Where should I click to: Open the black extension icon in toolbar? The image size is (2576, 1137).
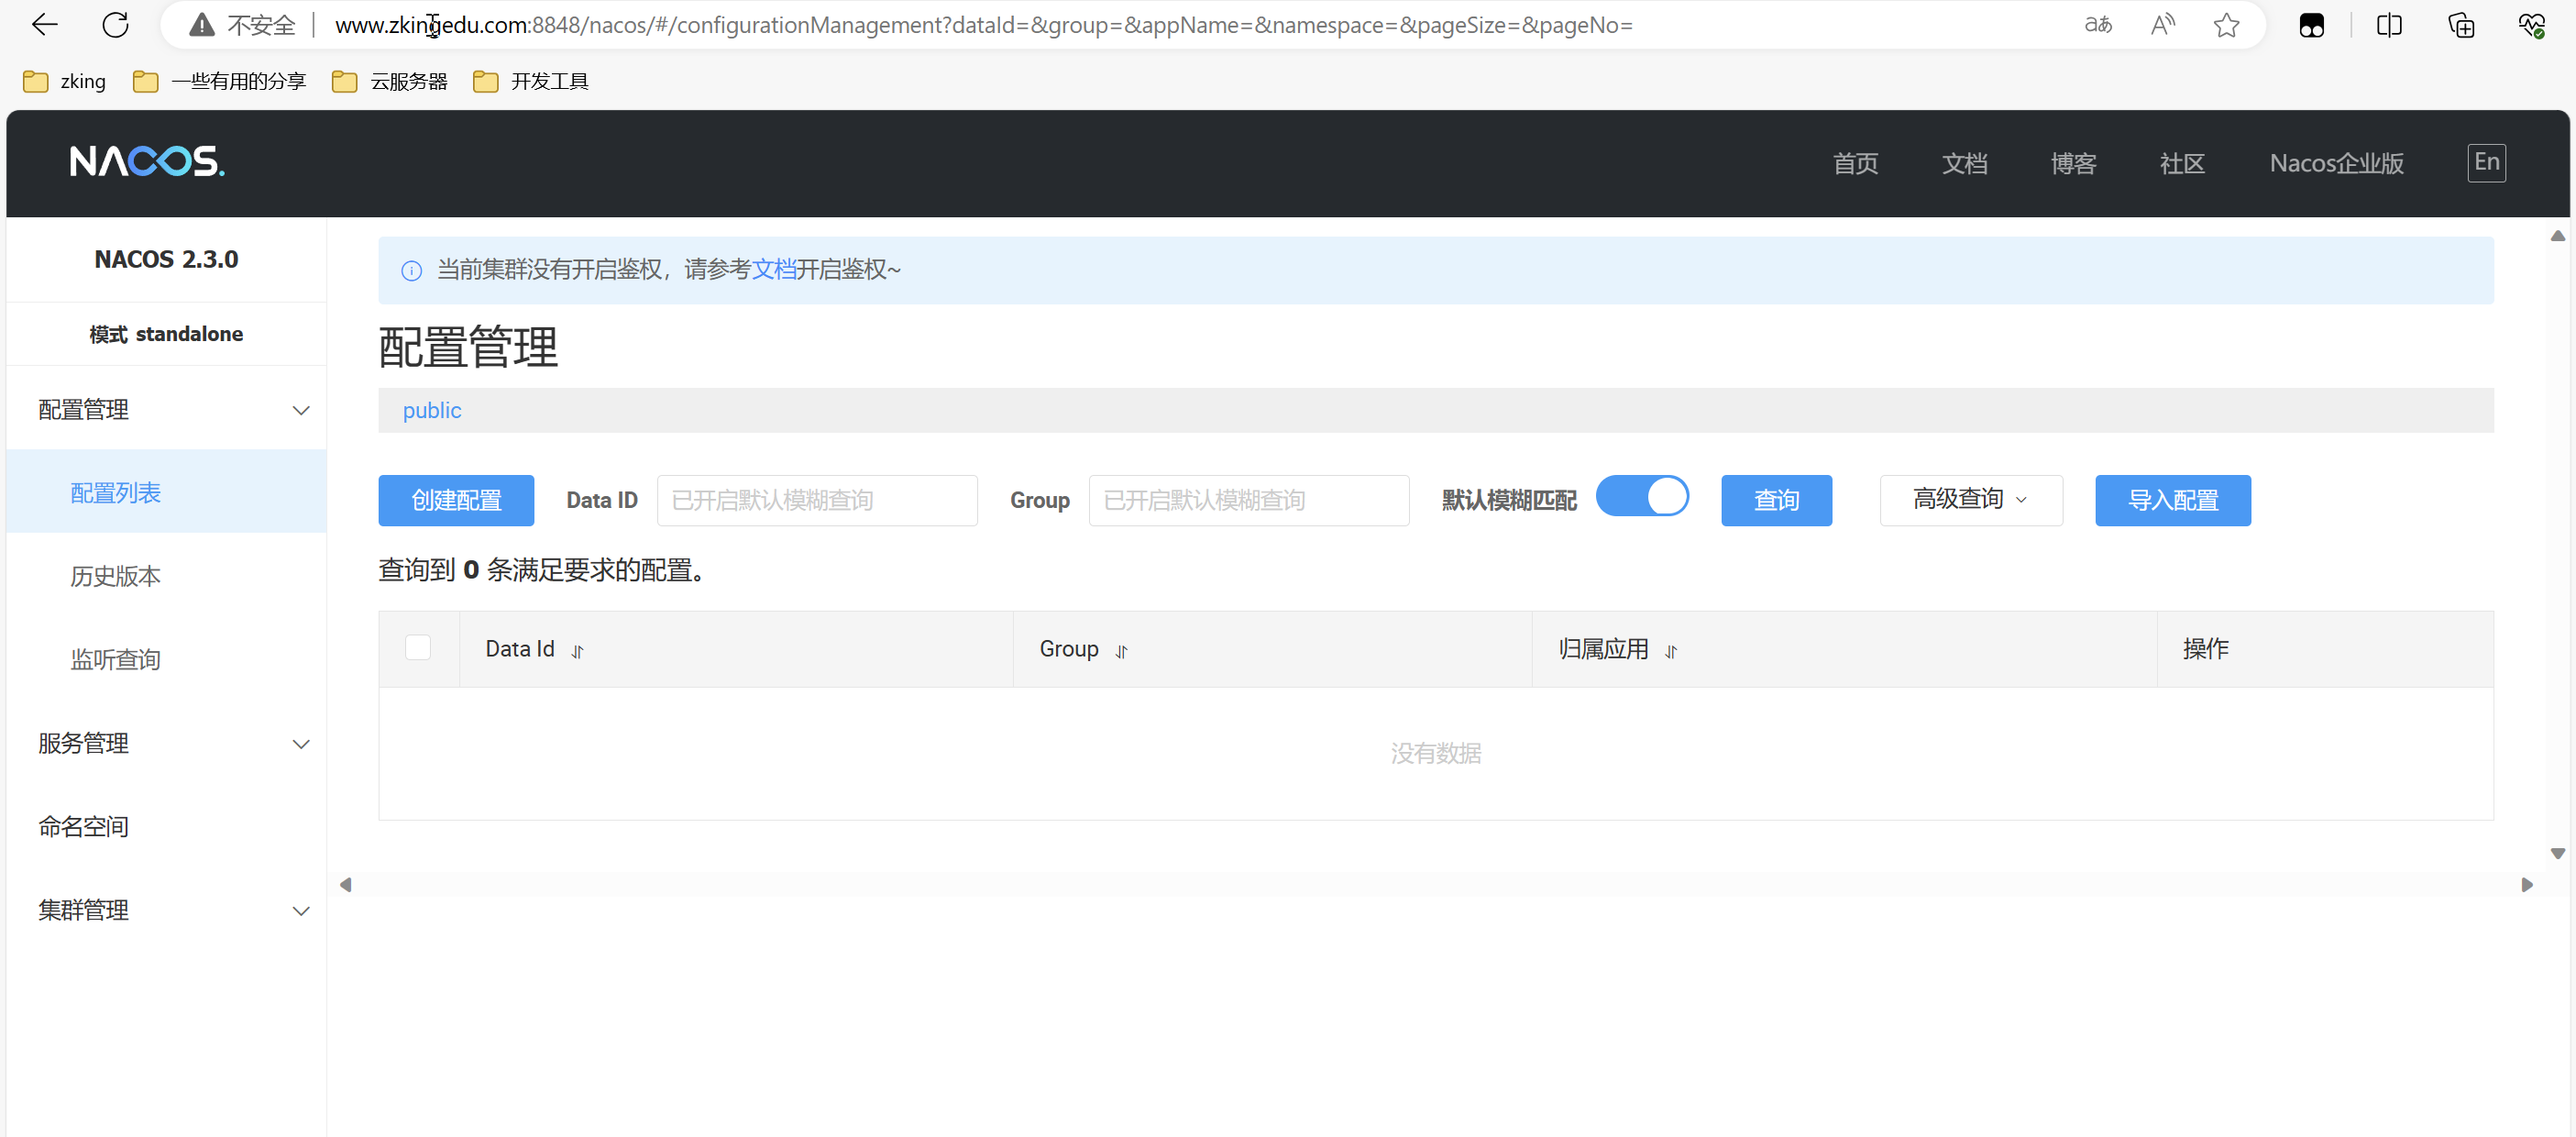(x=2311, y=25)
